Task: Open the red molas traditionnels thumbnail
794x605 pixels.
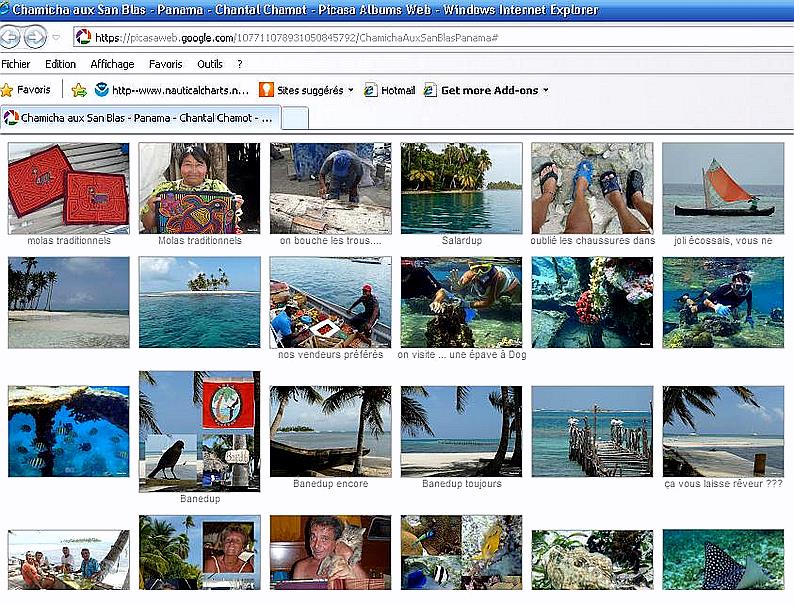Action: 68,188
